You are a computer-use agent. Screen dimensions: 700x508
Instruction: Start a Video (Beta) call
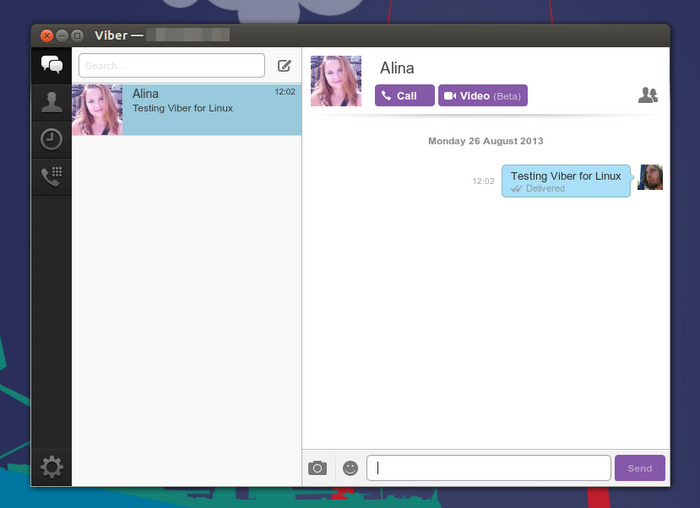(x=483, y=96)
